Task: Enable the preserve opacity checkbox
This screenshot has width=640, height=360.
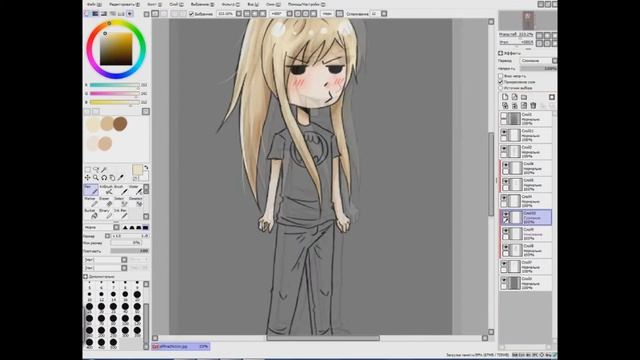Action: (x=501, y=76)
